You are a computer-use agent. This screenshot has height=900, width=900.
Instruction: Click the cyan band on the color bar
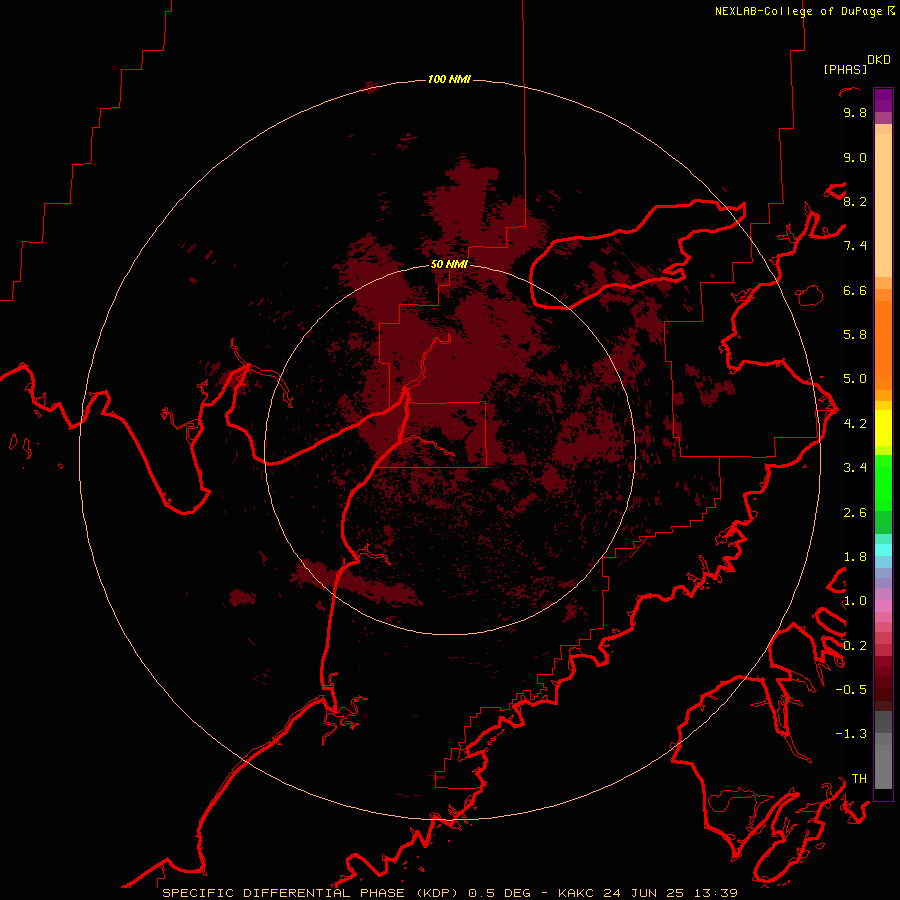883,550
